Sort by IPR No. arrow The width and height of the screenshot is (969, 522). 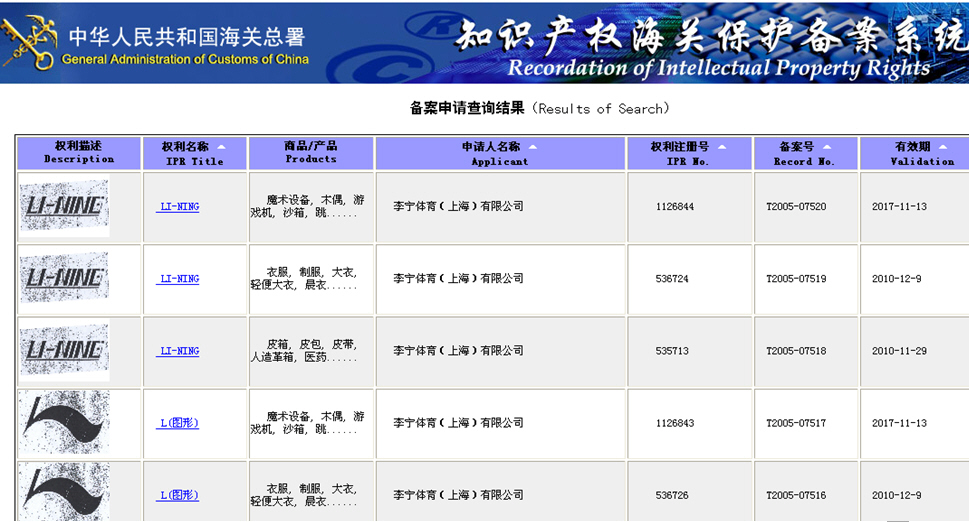click(722, 147)
